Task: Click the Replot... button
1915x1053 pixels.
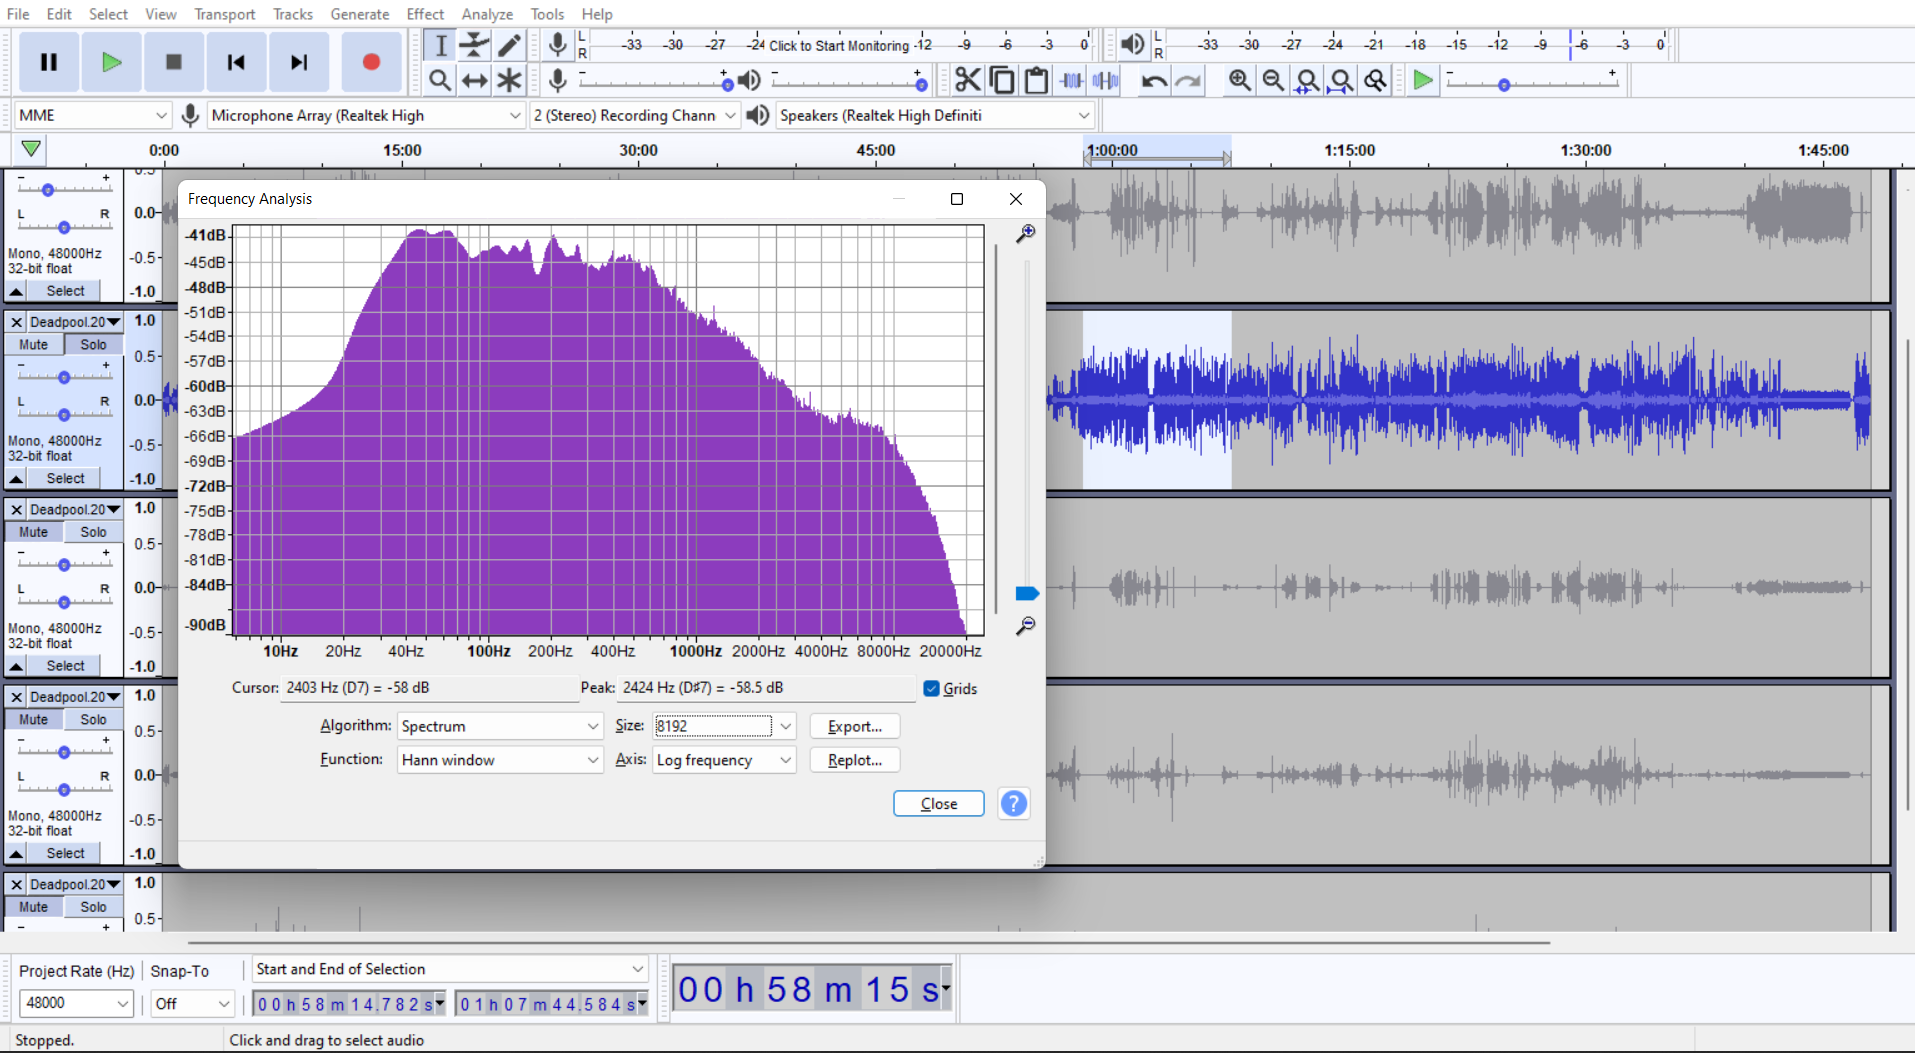Action: [x=855, y=760]
